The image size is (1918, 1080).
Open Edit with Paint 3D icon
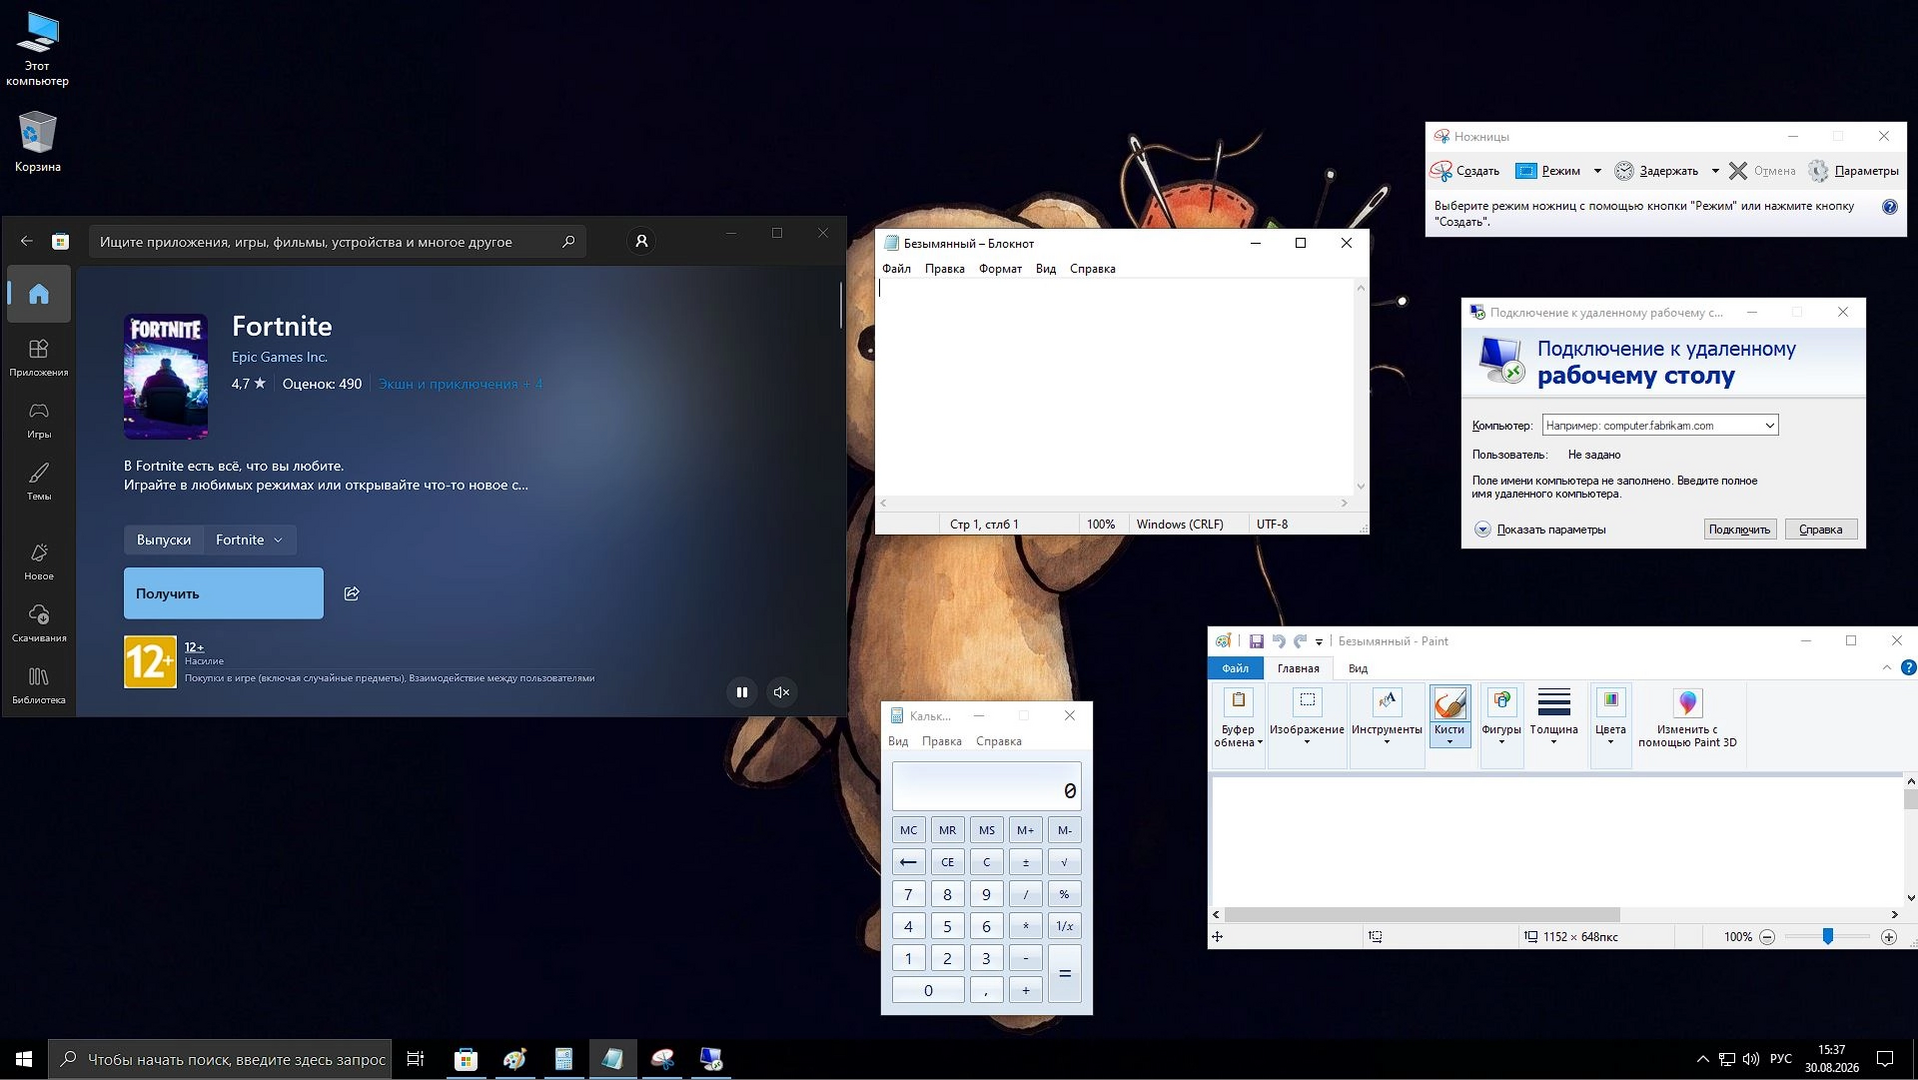pyautogui.click(x=1687, y=718)
